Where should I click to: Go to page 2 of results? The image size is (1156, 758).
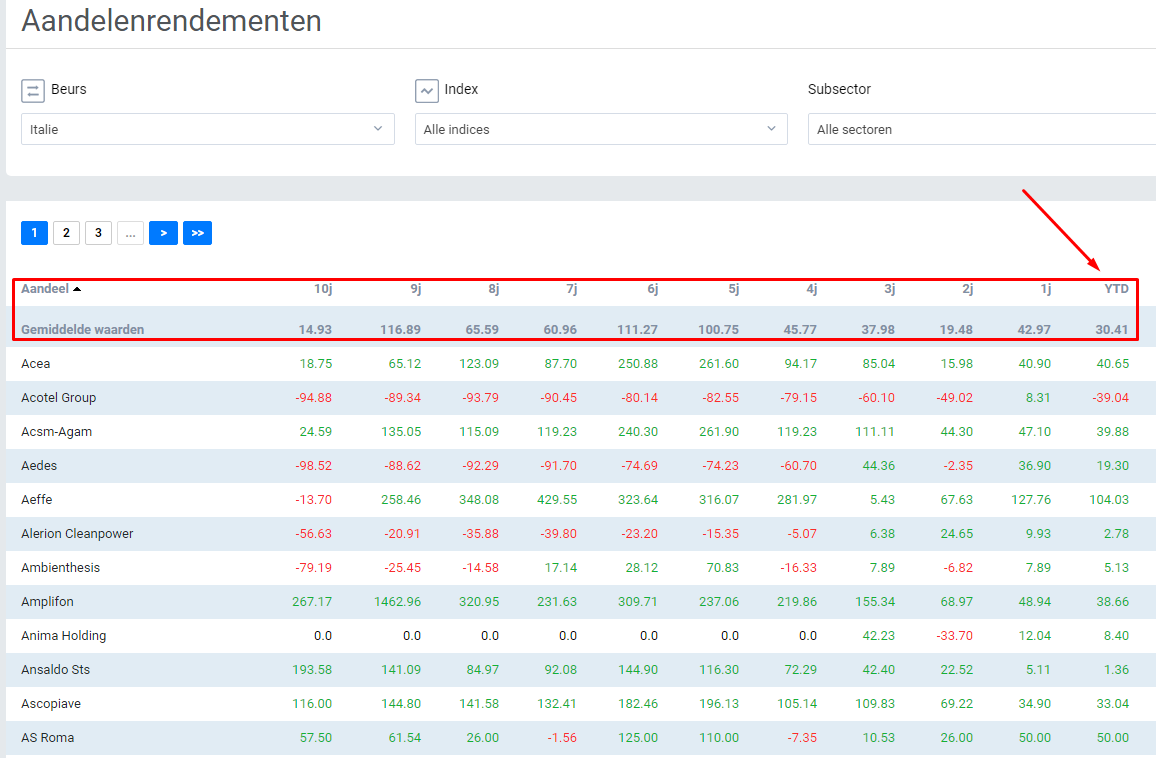pyautogui.click(x=66, y=233)
